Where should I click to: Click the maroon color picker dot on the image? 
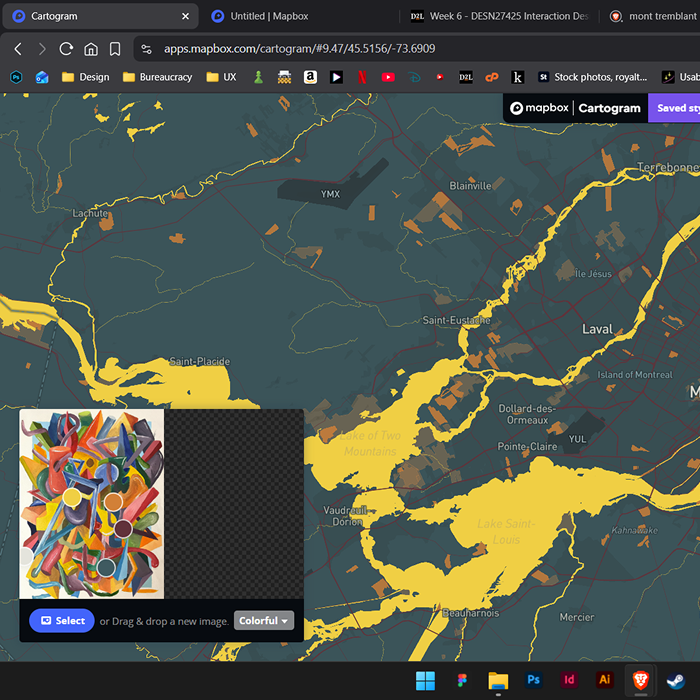coord(123,528)
